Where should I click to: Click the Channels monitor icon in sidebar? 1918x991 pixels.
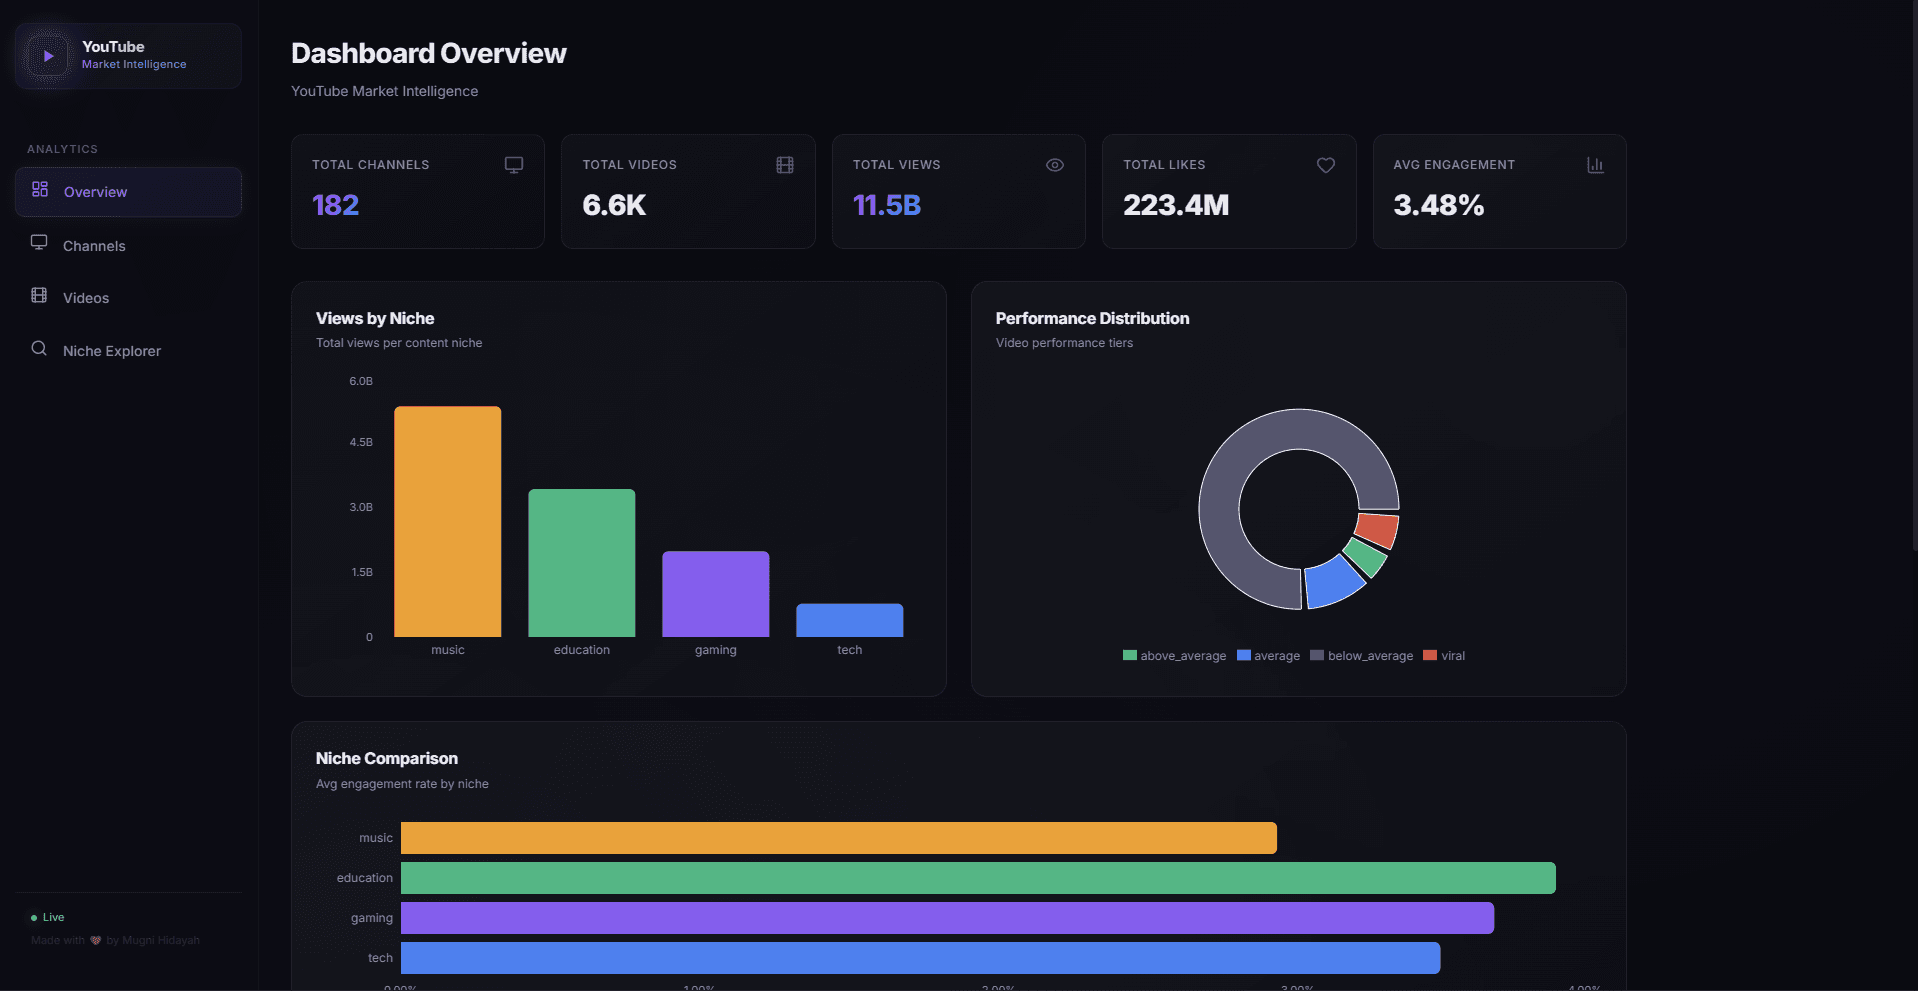tap(39, 242)
